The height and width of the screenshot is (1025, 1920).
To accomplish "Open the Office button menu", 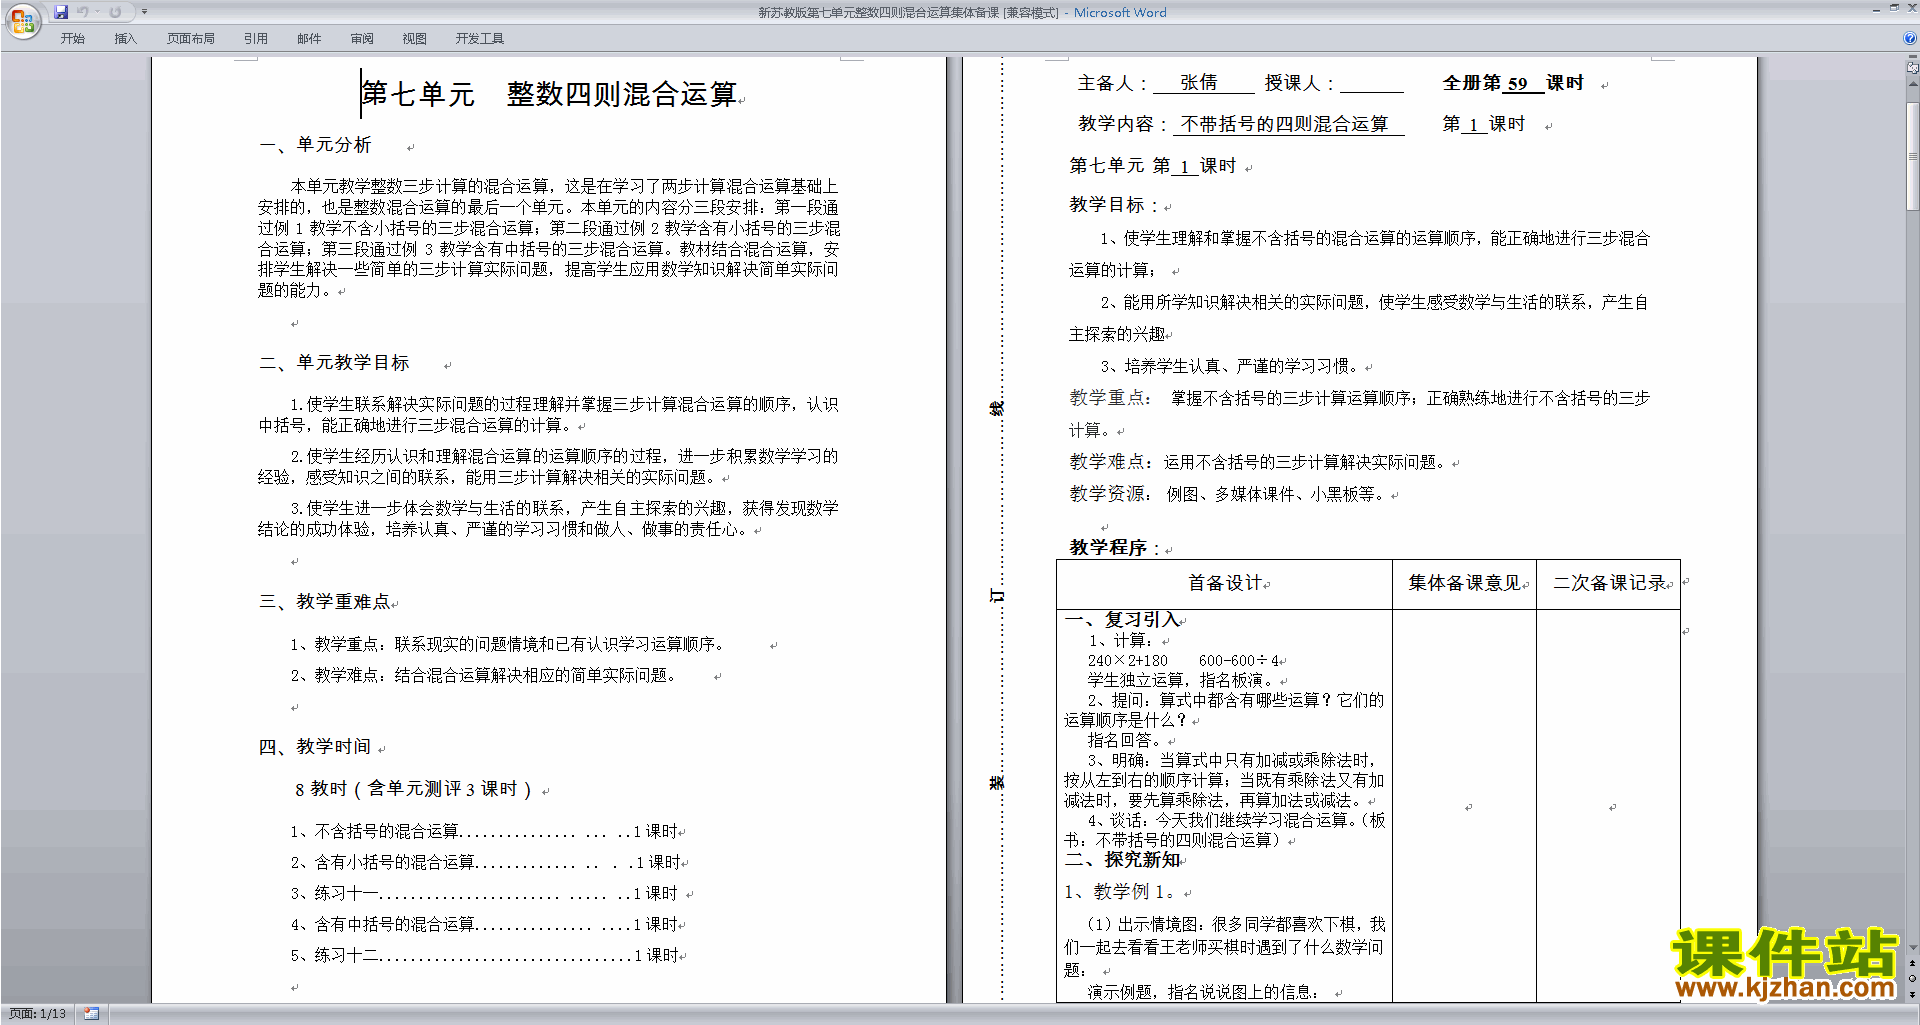I will [22, 20].
